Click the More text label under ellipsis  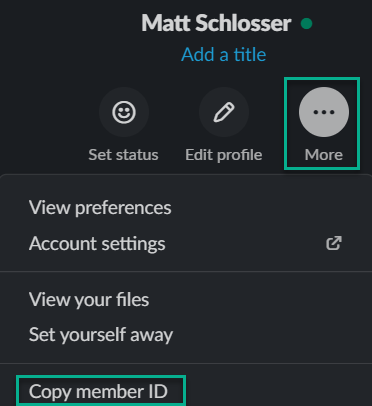324,155
